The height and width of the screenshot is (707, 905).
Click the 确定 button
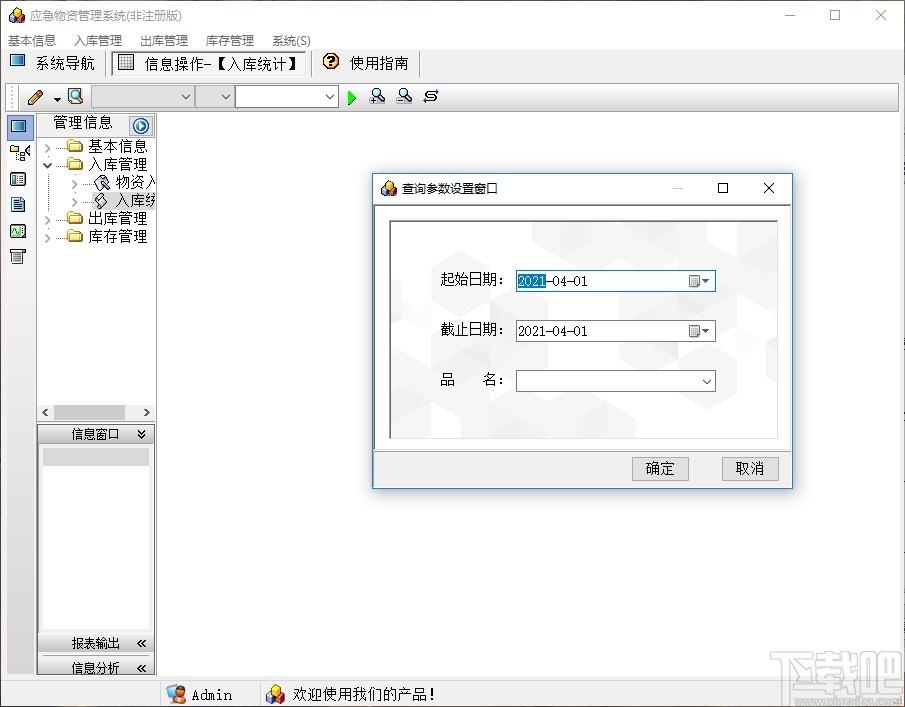click(660, 469)
